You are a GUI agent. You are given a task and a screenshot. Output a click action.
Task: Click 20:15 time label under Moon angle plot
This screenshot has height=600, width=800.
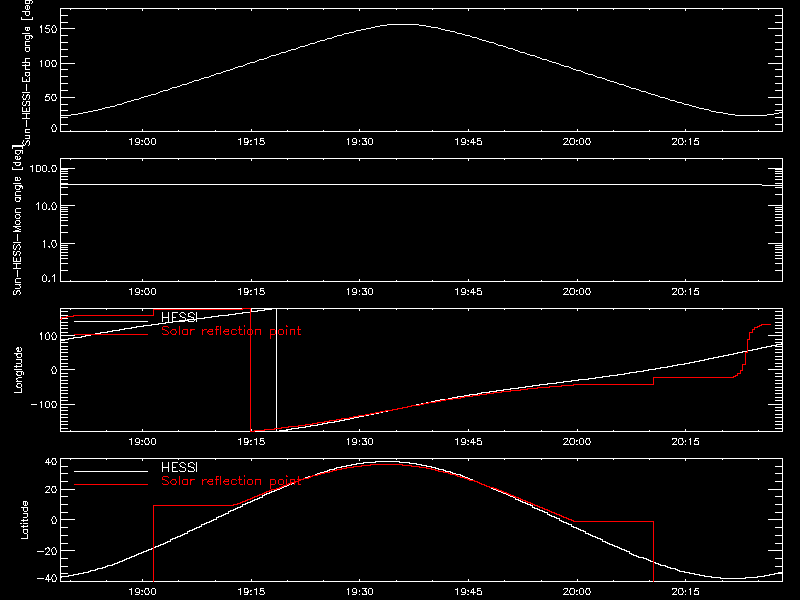click(686, 292)
